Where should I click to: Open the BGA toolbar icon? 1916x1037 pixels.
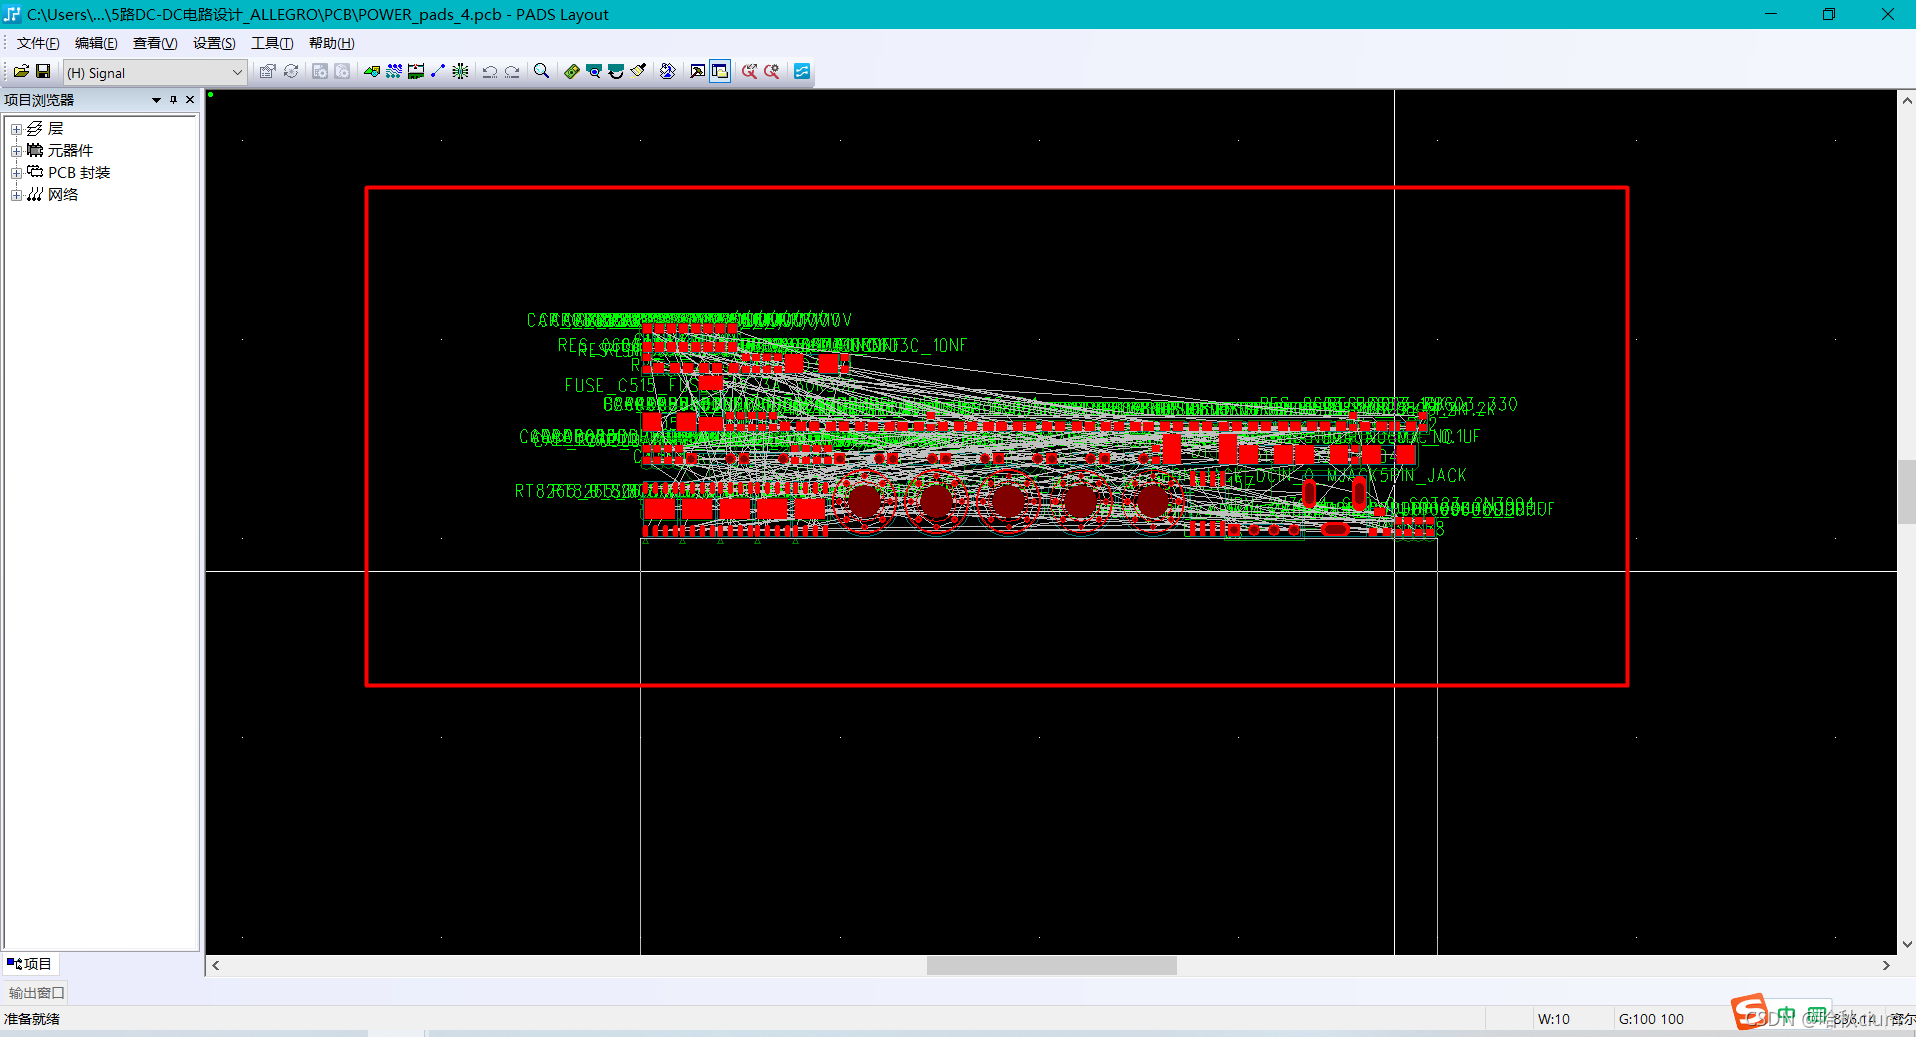coord(460,71)
